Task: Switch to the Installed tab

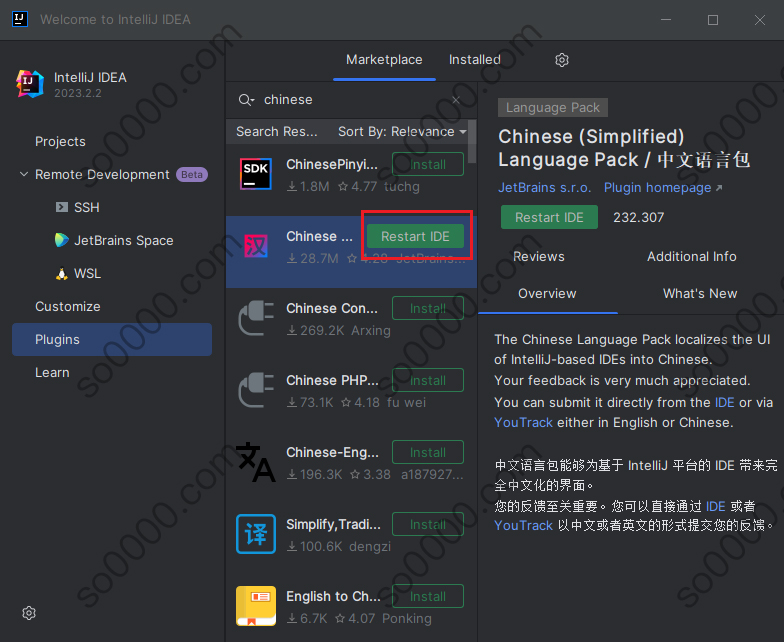Action: (474, 60)
